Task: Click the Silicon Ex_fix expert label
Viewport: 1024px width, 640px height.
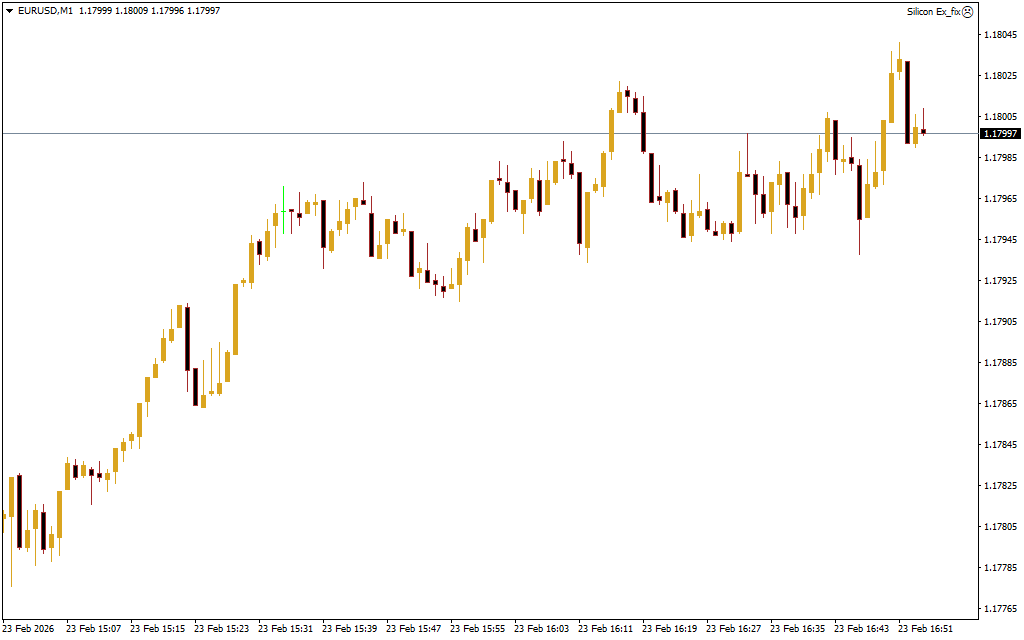Action: [932, 11]
